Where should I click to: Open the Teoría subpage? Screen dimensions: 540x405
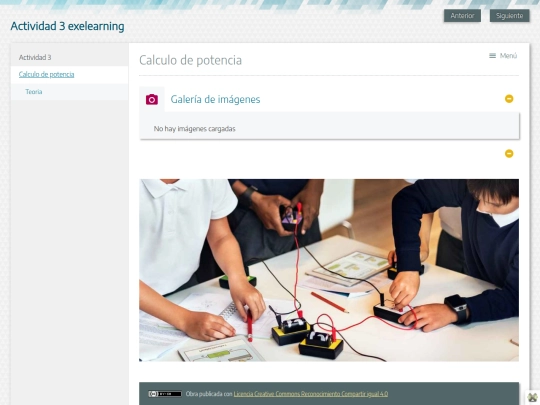pos(34,92)
